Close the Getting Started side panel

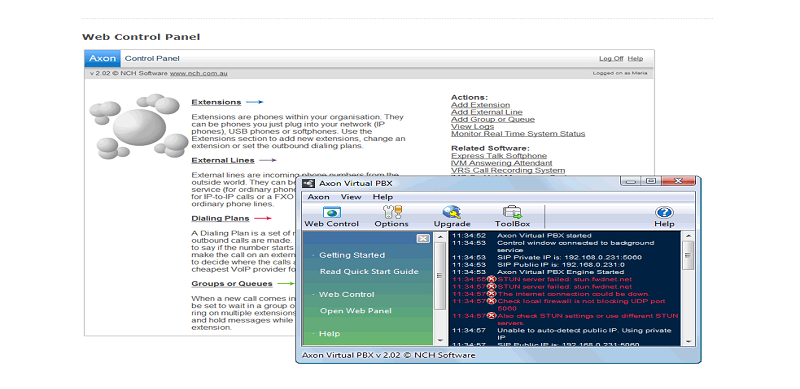423,238
